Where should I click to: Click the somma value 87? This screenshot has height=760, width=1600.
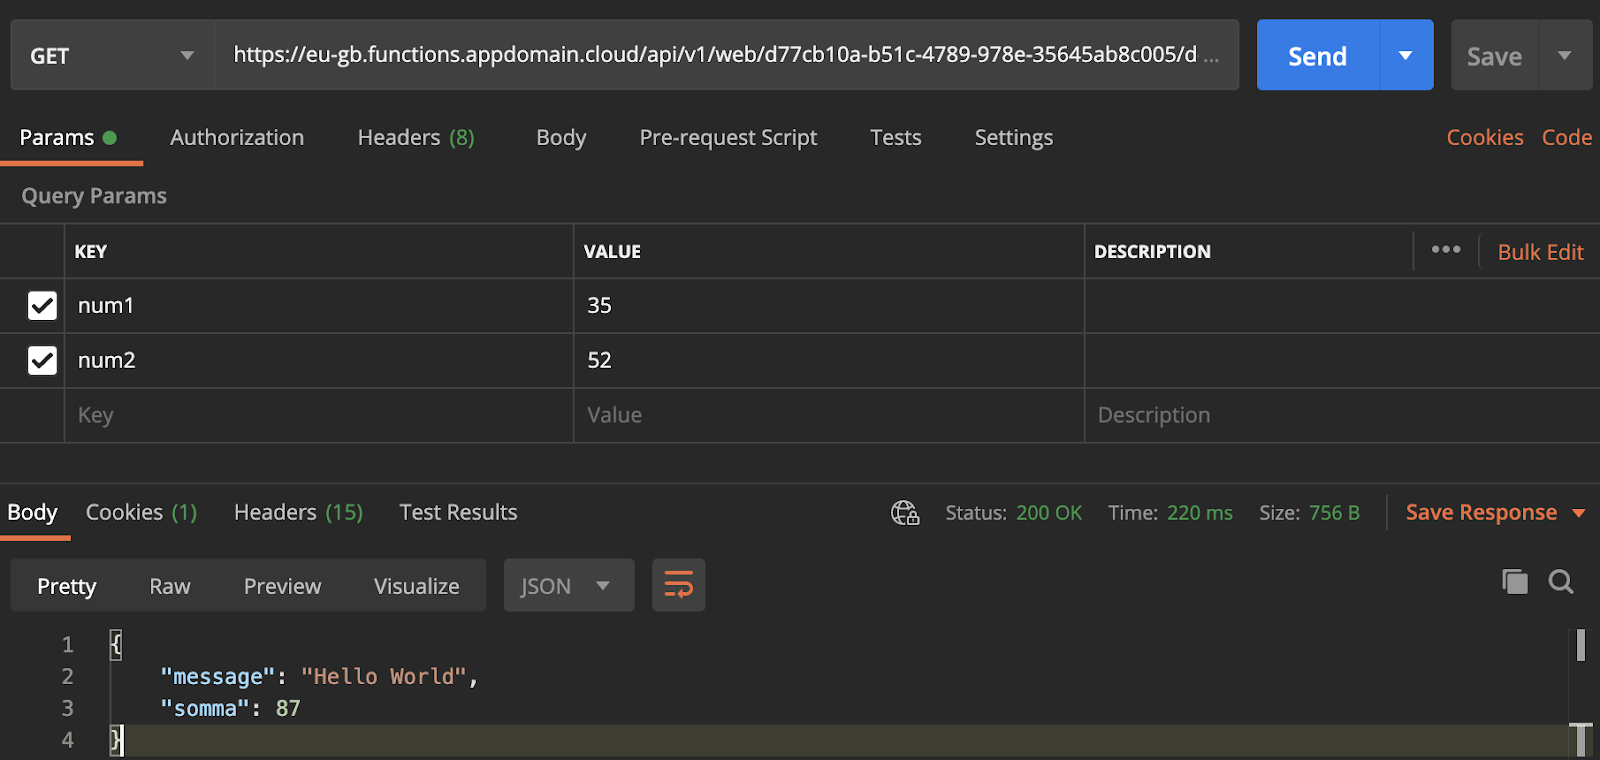point(288,709)
